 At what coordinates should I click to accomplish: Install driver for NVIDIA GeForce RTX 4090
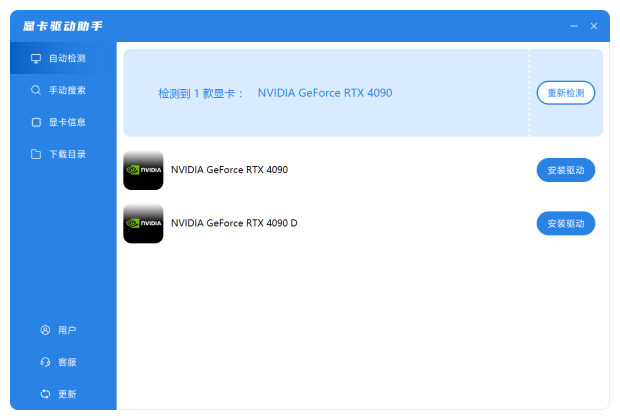566,170
